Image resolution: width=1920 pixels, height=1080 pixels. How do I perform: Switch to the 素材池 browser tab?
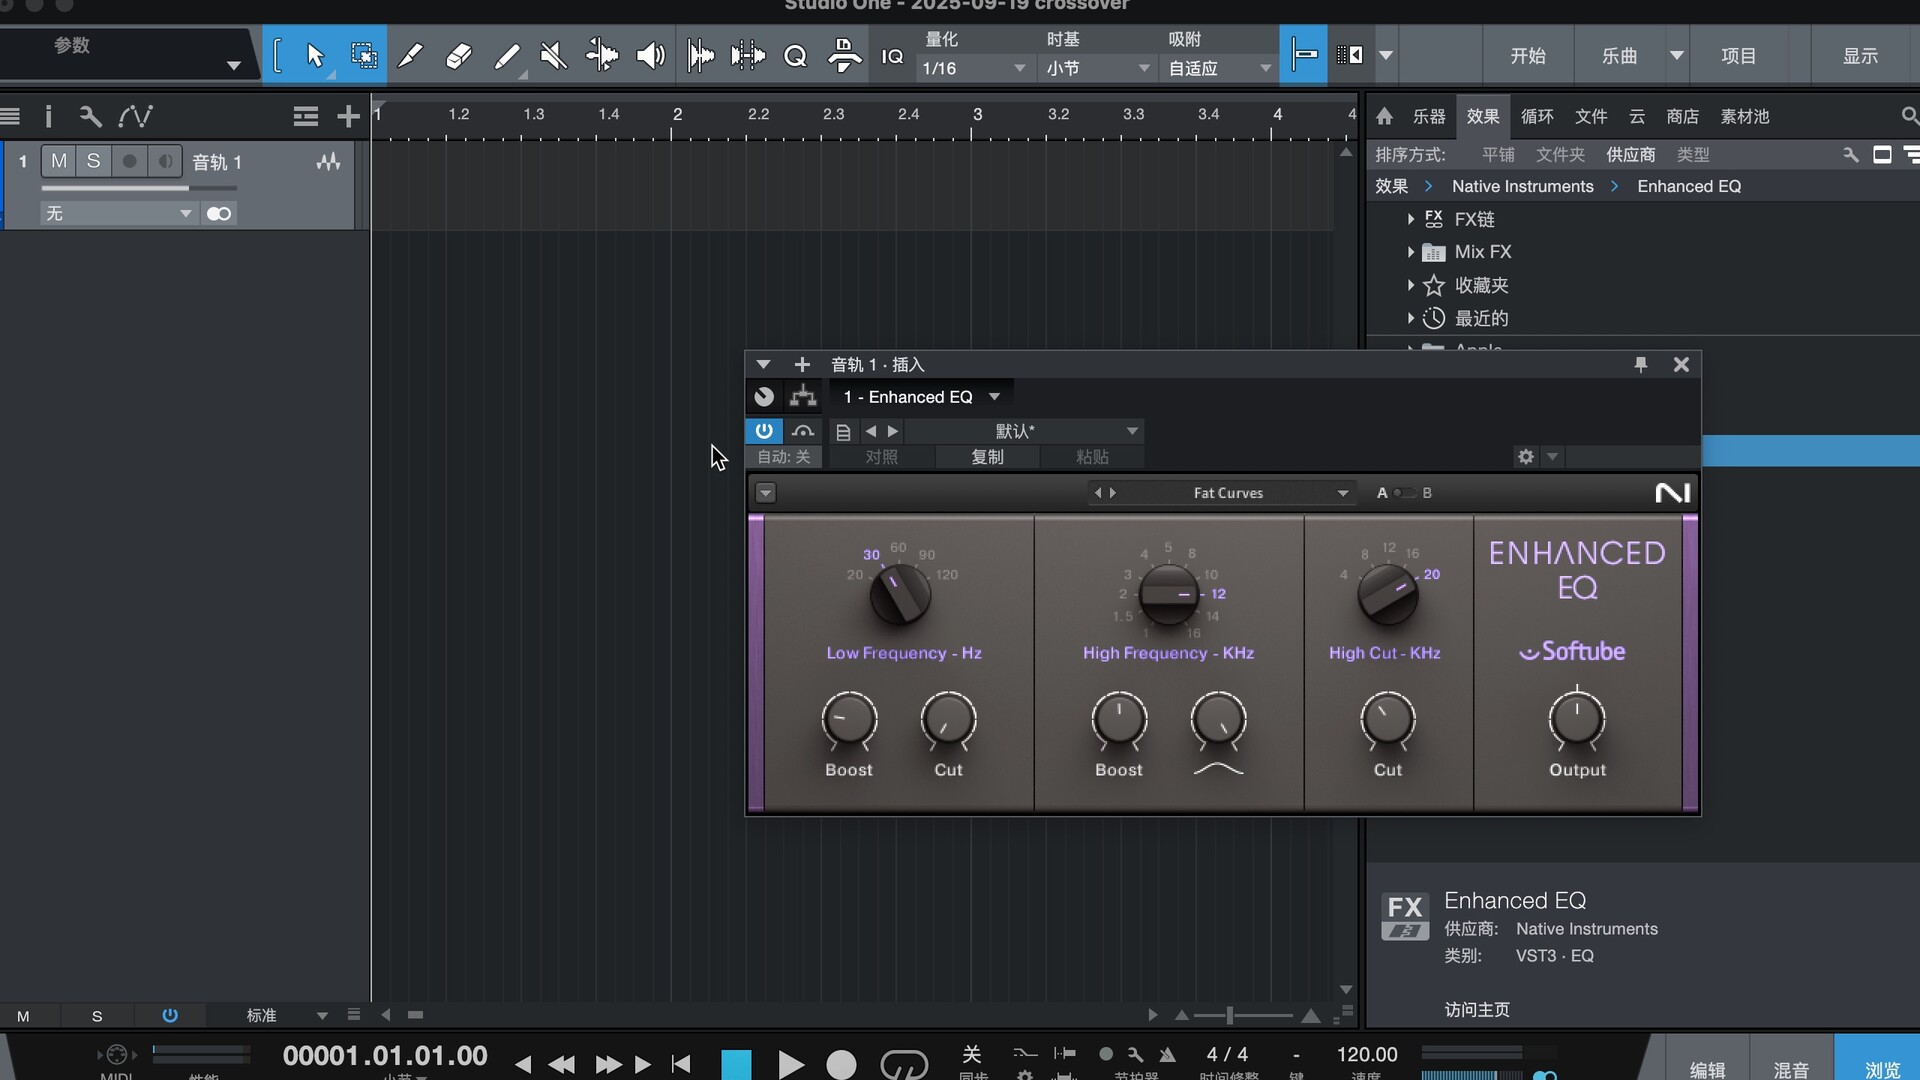point(1745,117)
